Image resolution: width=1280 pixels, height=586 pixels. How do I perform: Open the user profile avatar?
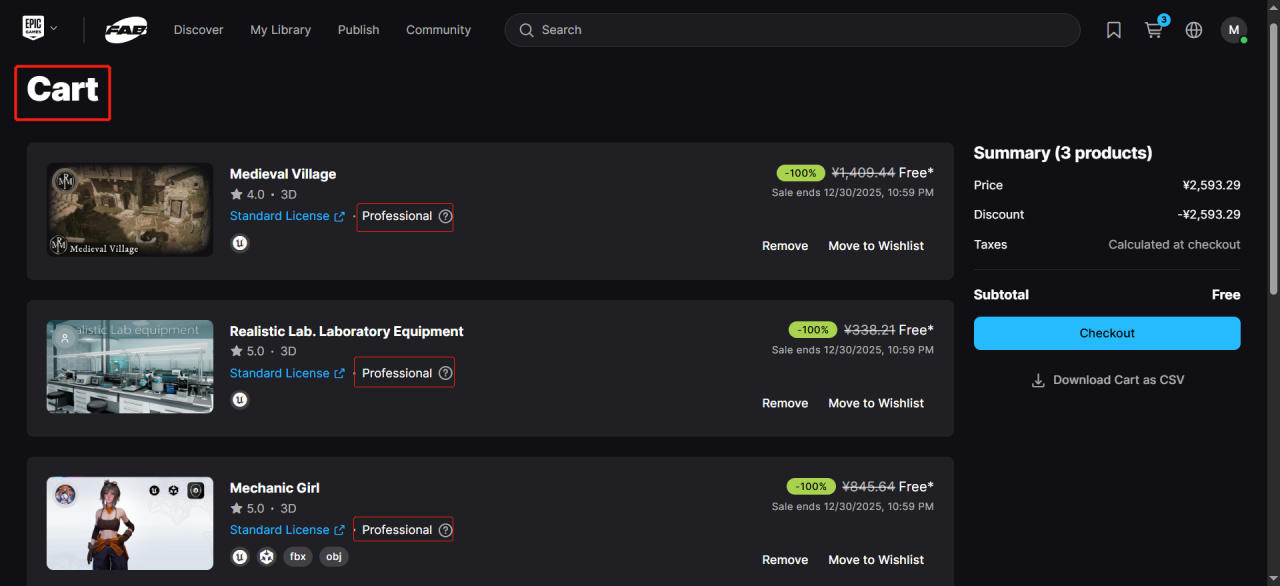(1233, 30)
